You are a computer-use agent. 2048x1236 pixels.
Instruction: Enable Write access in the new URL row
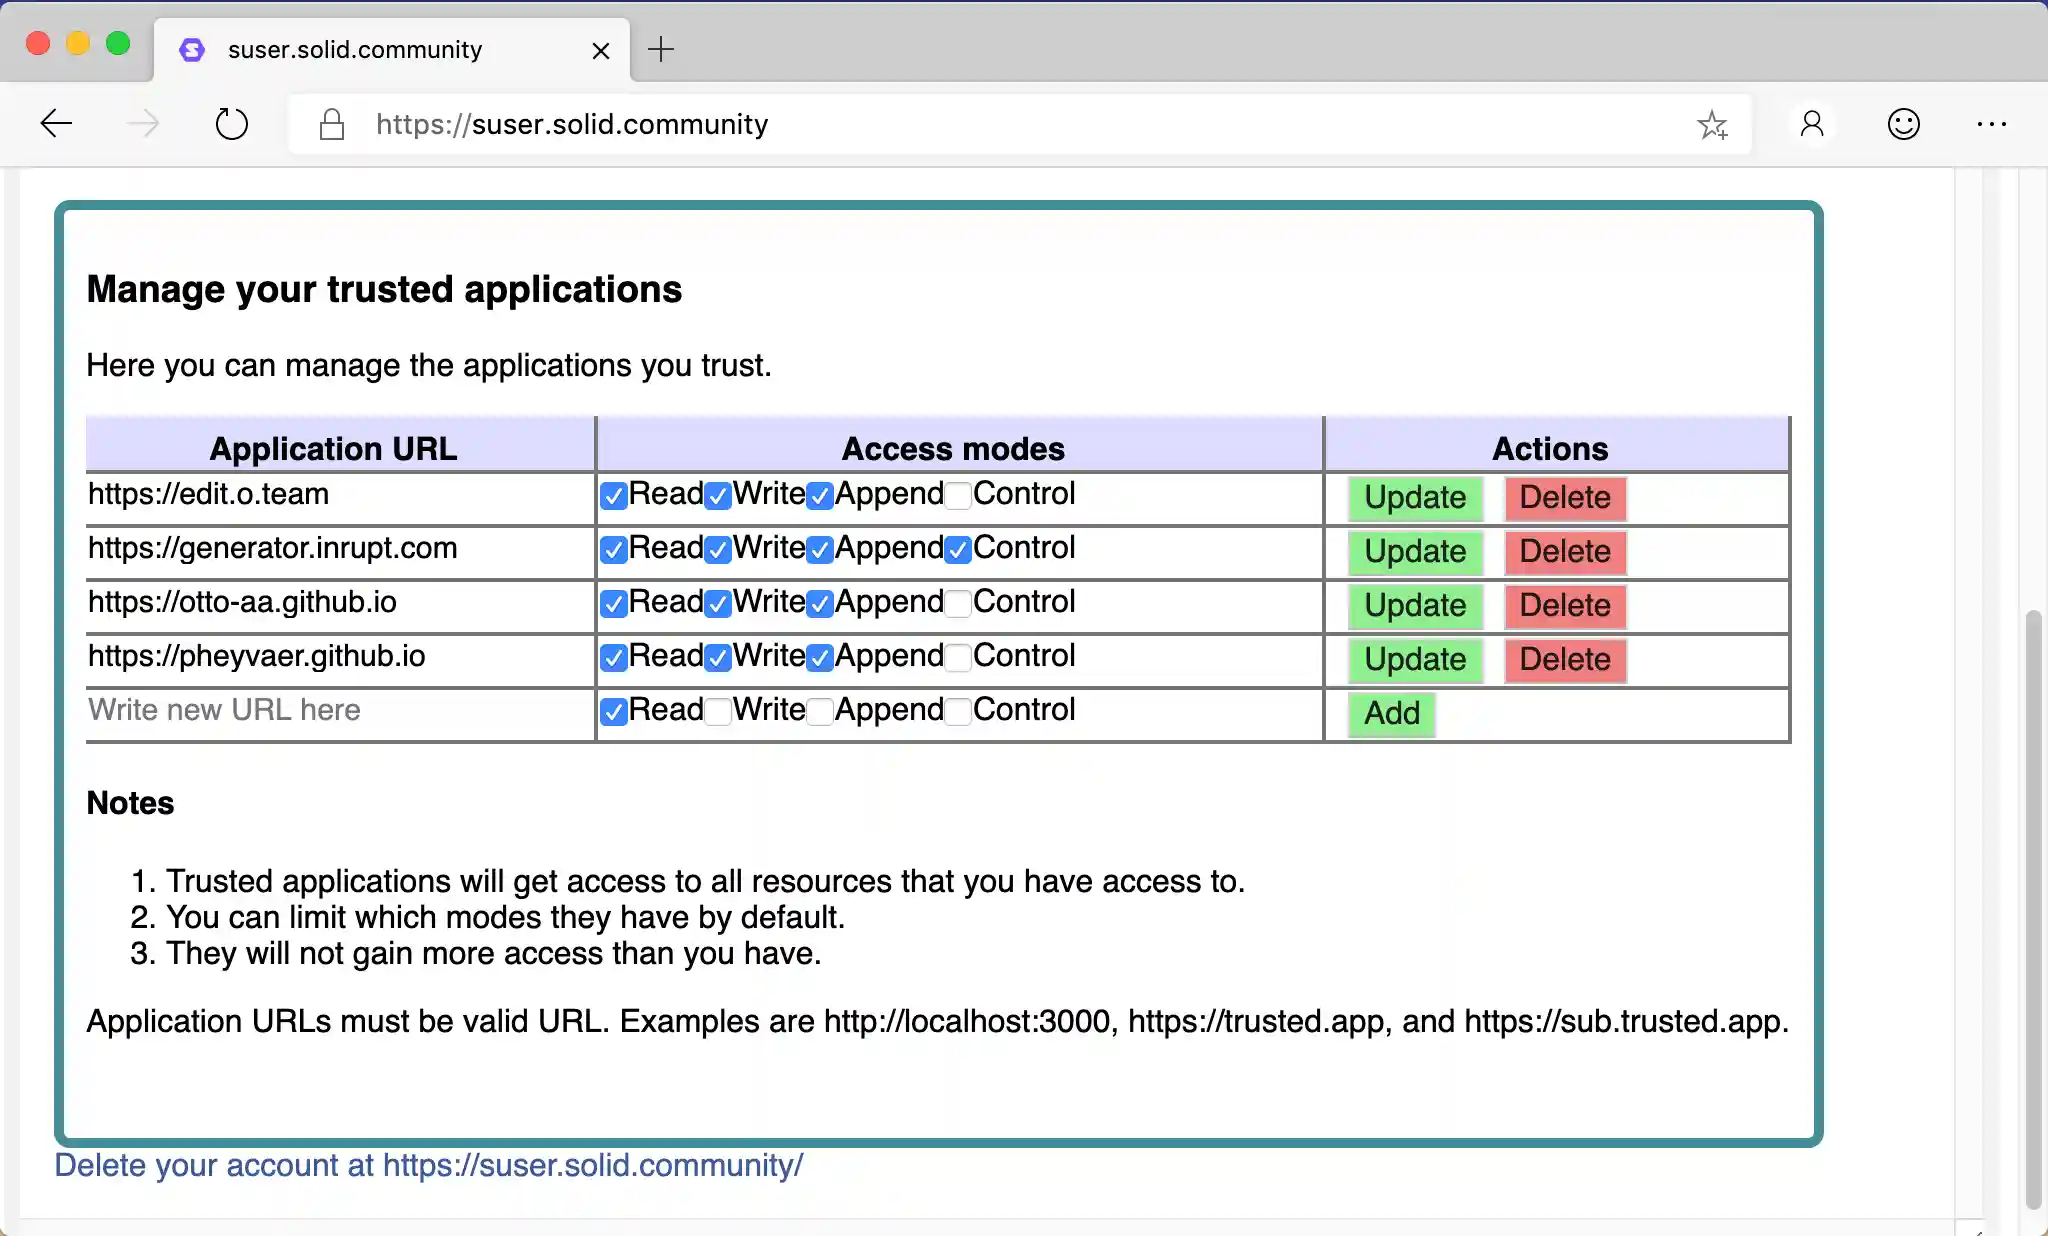tap(718, 711)
